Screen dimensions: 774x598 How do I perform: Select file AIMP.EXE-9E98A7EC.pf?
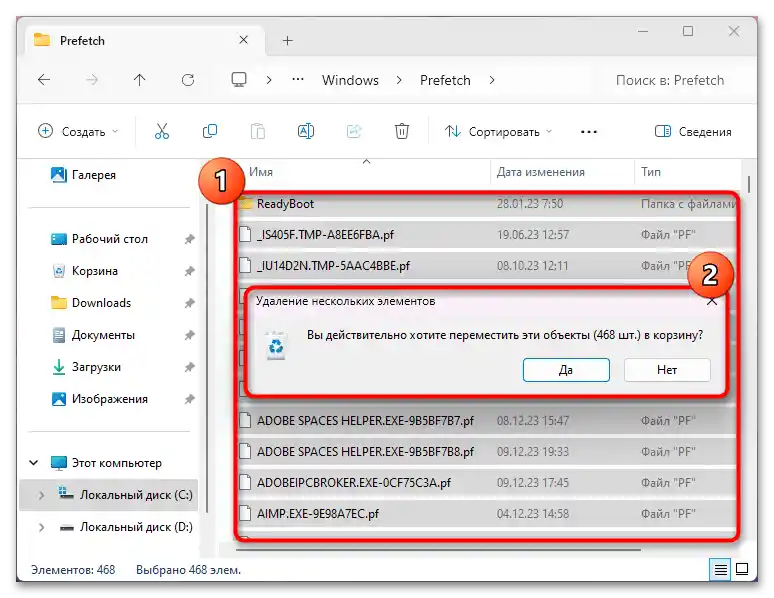(488, 514)
